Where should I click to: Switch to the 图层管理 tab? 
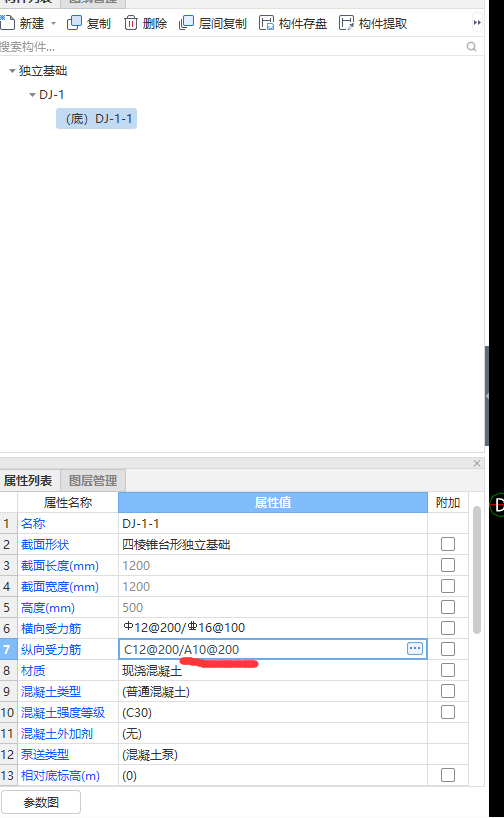[93, 480]
